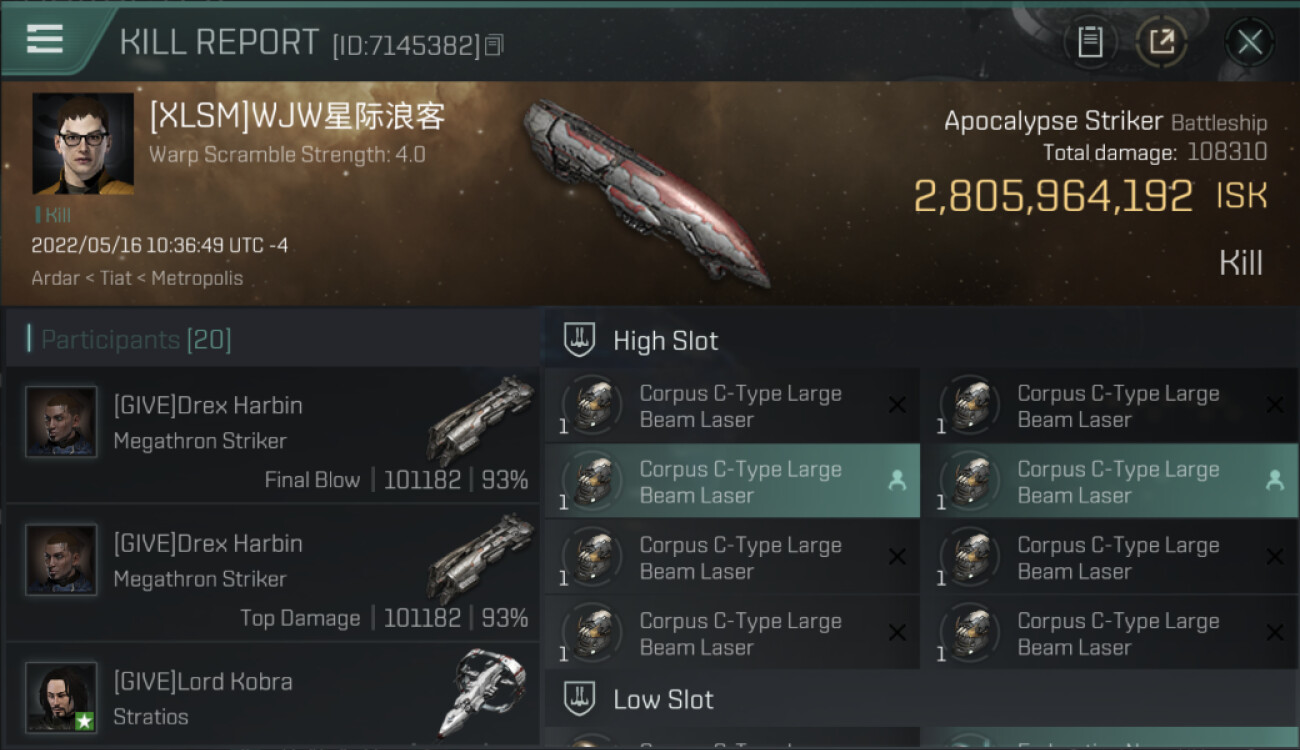This screenshot has width=1300, height=750.
Task: Open Drex Harbin Final Blow entry
Action: [272, 435]
